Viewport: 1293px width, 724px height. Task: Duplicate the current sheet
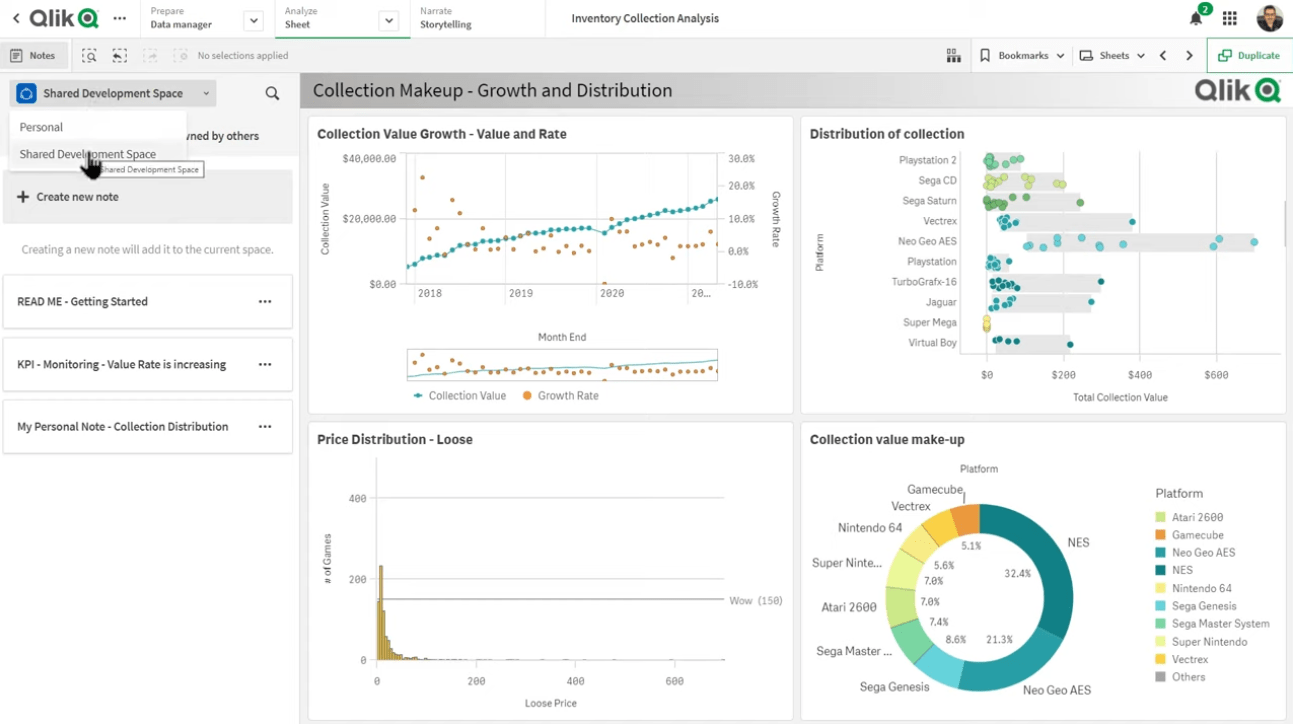click(x=1250, y=56)
